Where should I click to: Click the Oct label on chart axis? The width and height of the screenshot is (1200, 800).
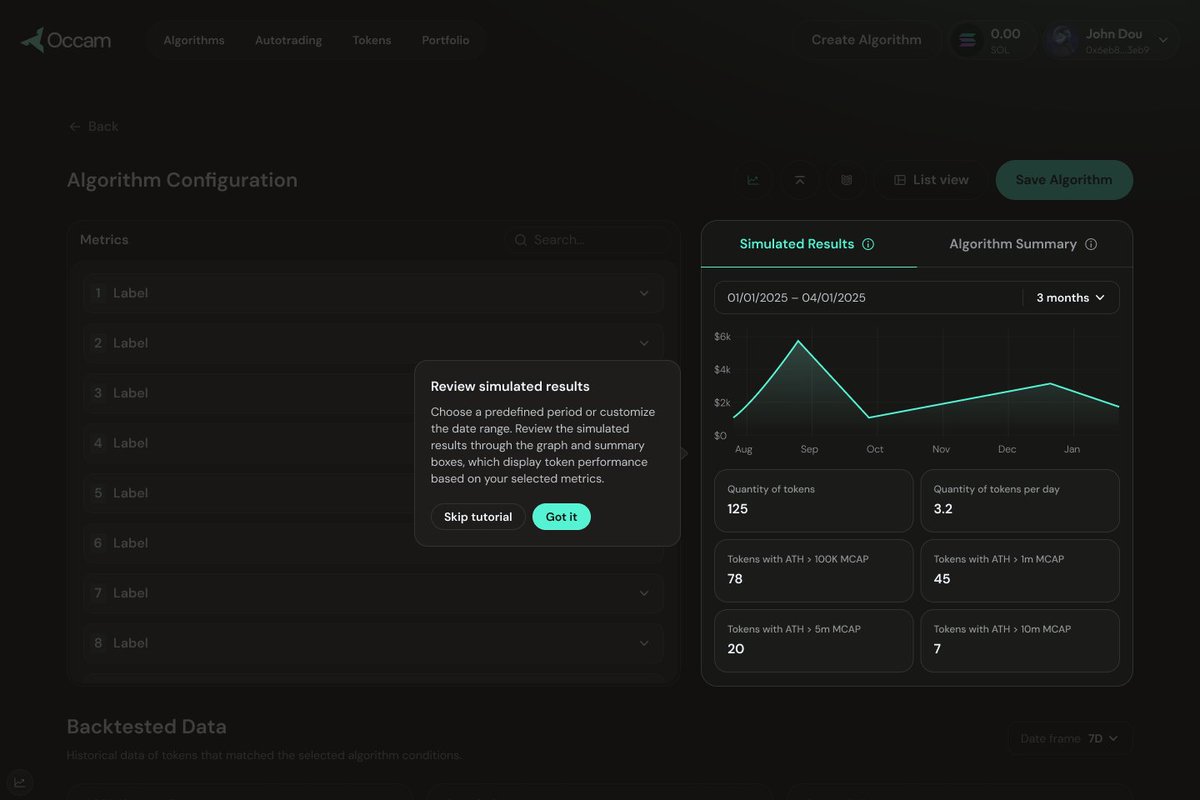click(x=875, y=450)
